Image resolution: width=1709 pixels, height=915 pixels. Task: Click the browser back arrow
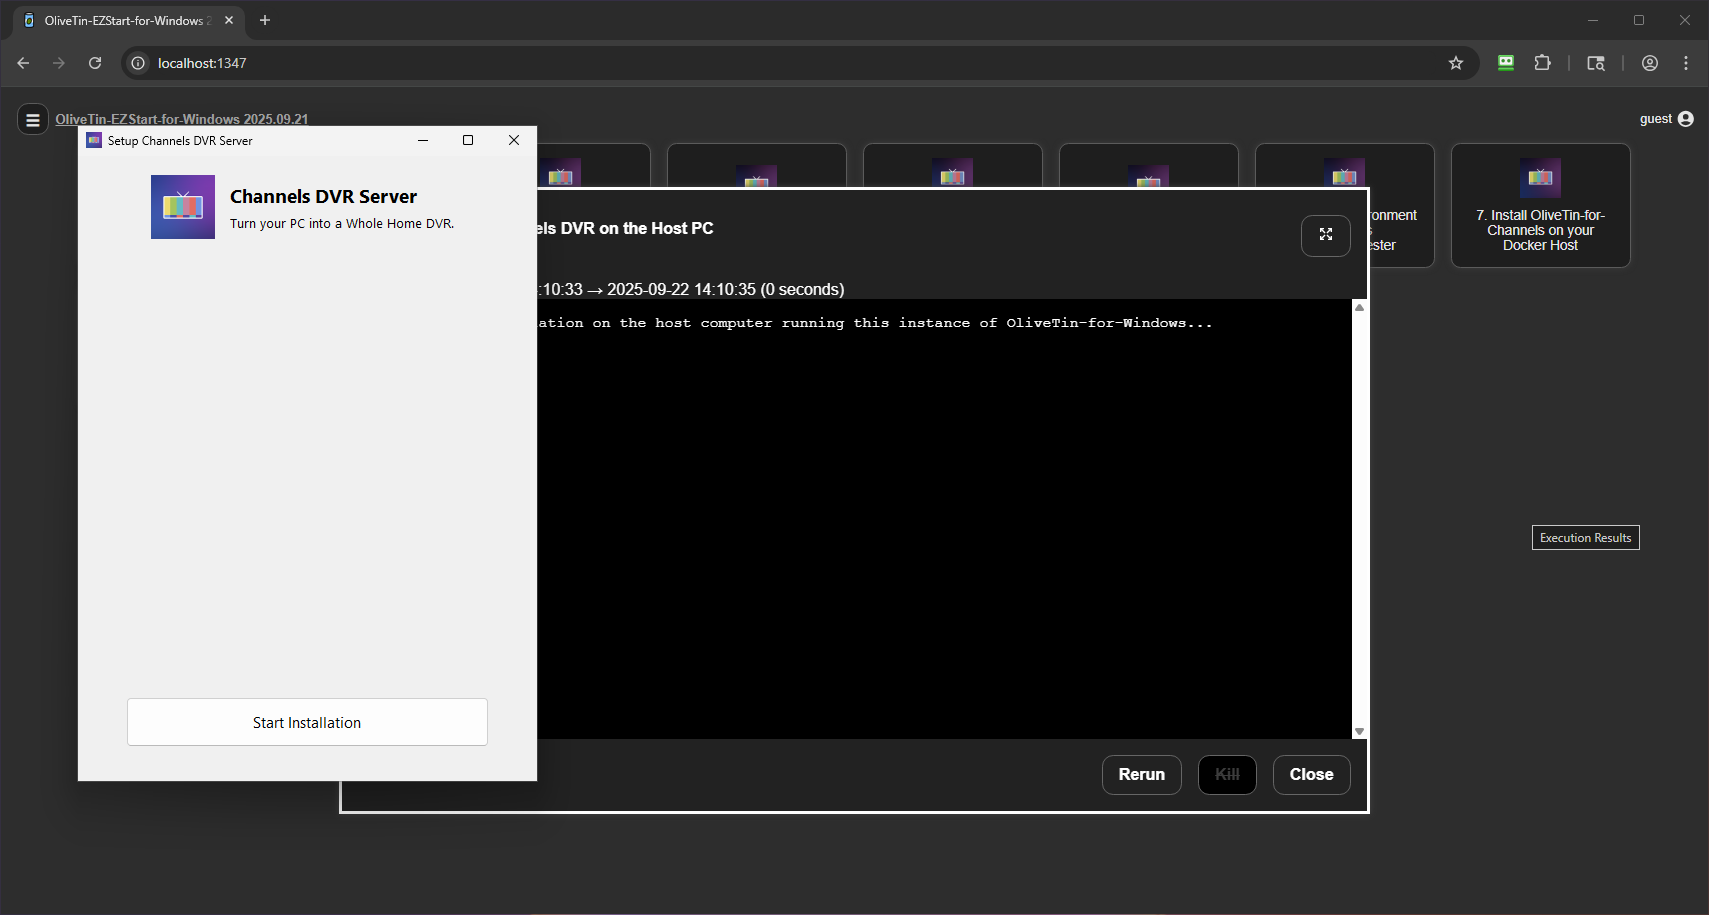(x=23, y=63)
